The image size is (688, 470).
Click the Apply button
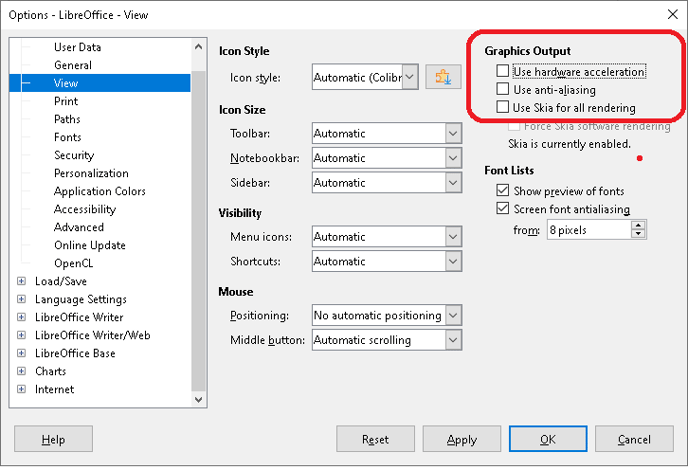point(462,439)
